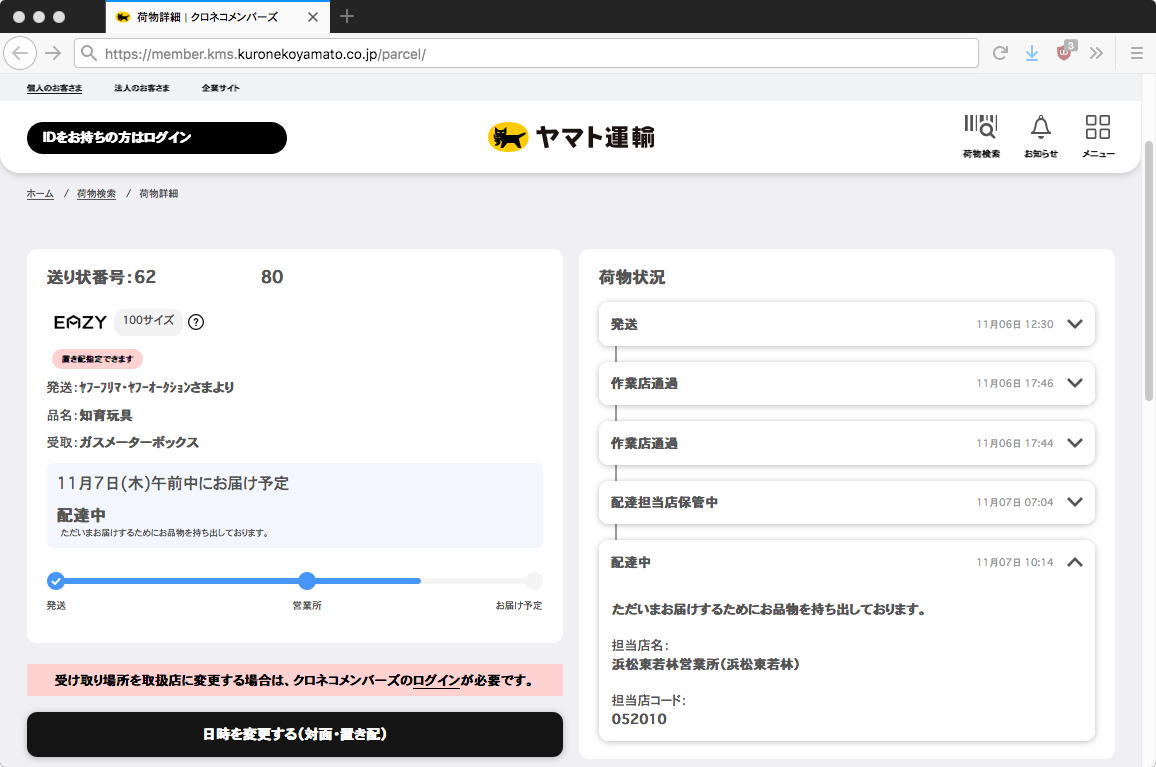Open the help question mark beside 100サイズ
Image resolution: width=1156 pixels, height=767 pixels.
196,322
